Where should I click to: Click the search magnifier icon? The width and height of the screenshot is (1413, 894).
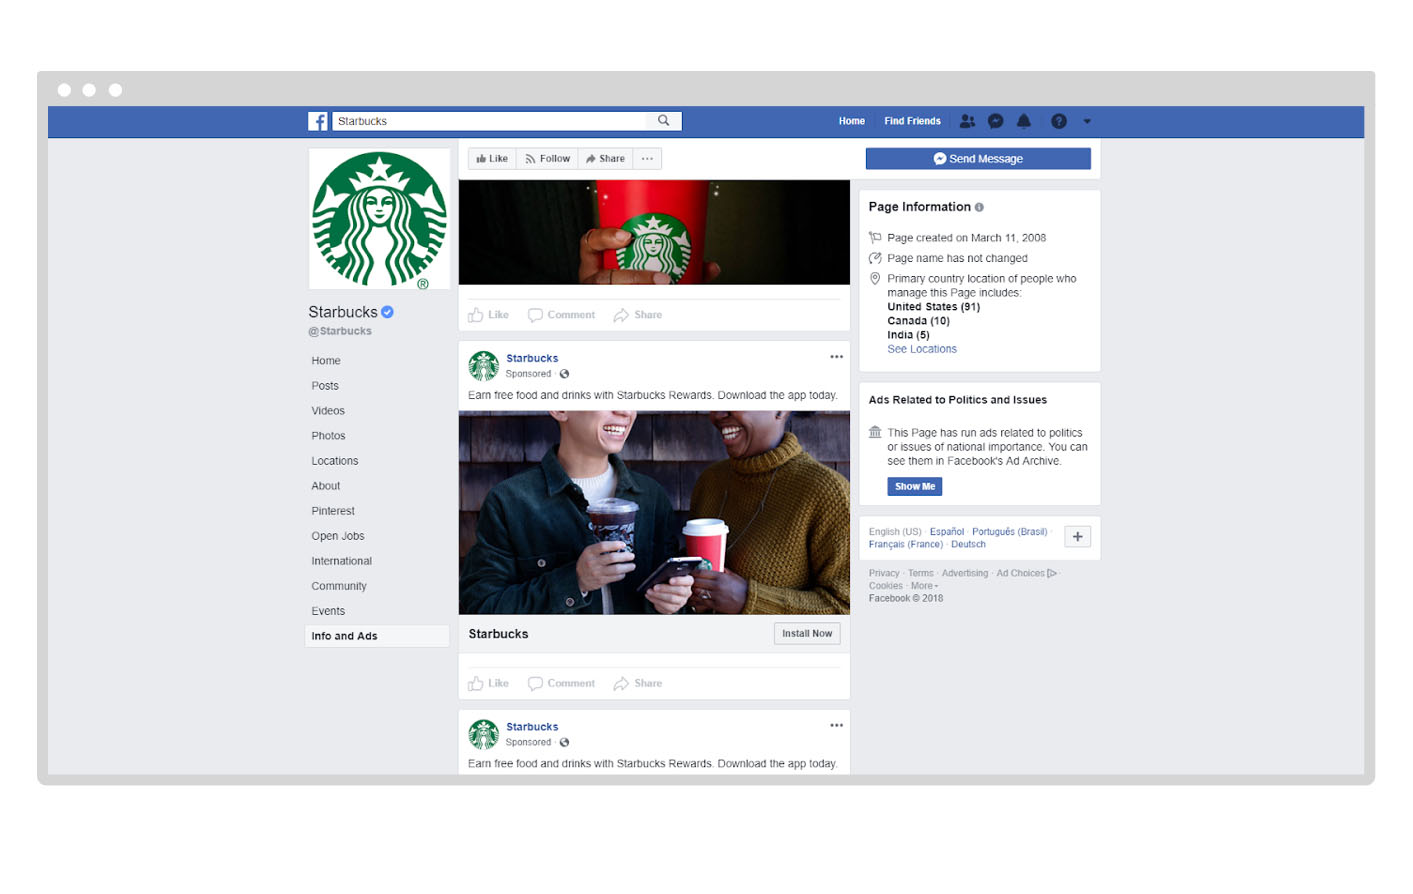click(x=663, y=121)
